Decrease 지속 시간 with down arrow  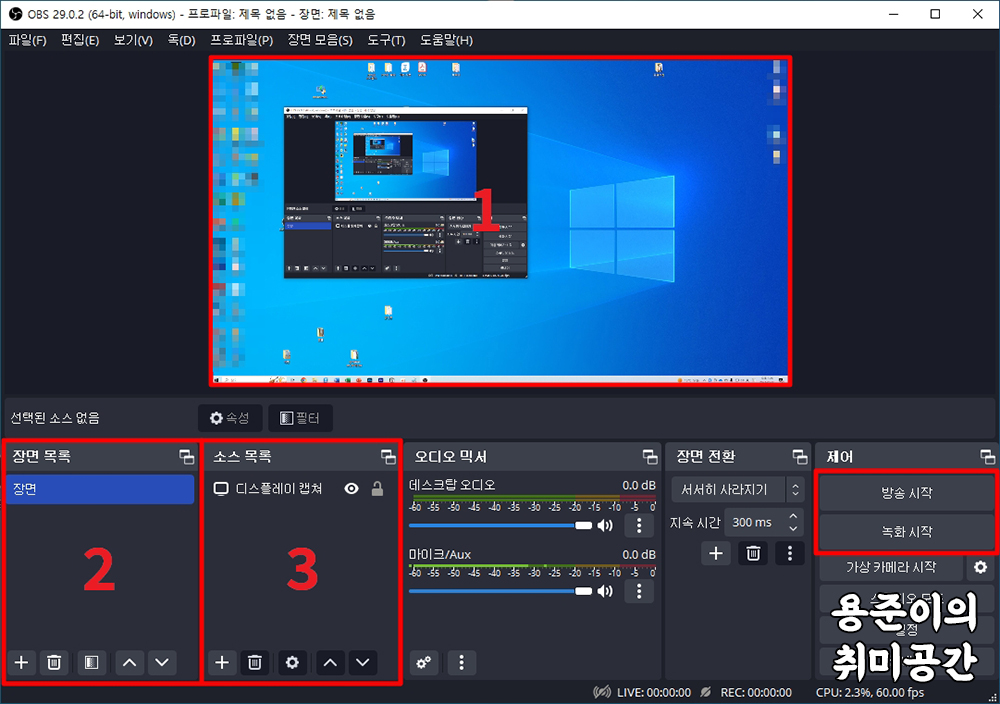point(793,529)
